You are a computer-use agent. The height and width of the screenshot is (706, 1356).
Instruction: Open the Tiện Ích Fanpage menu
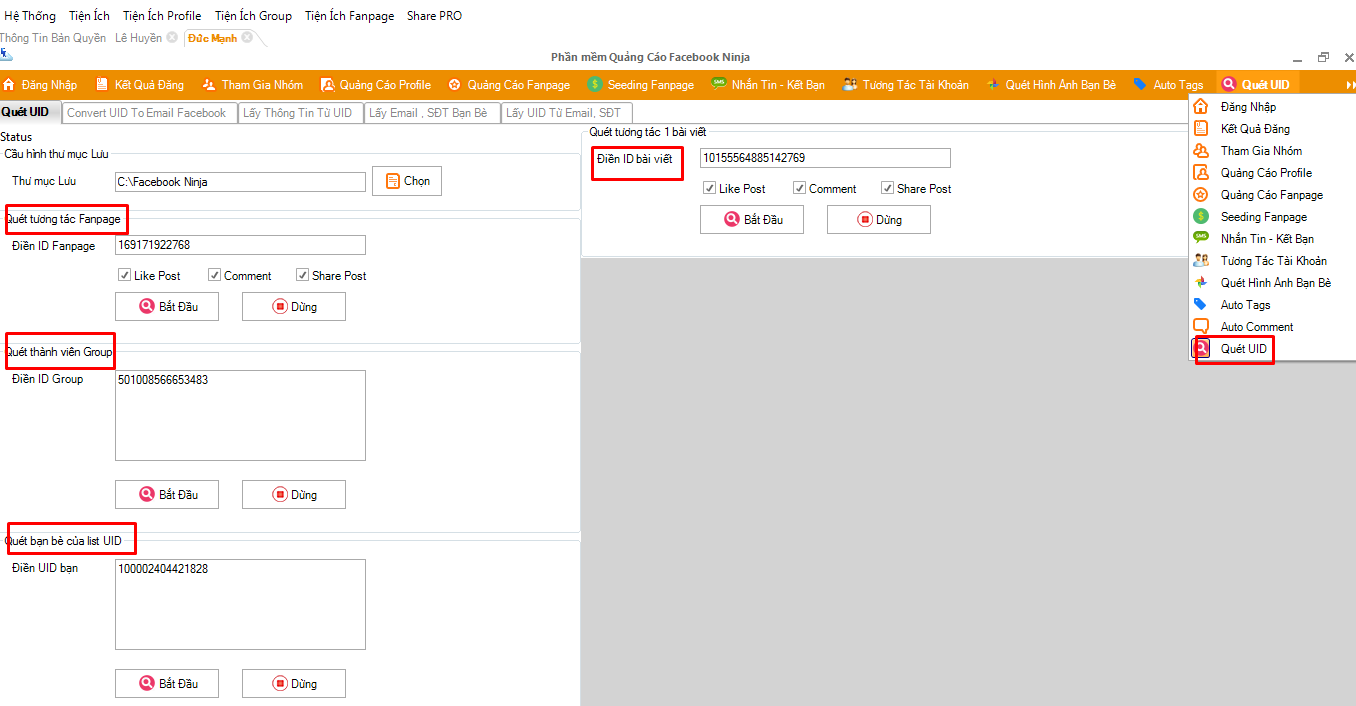[x=349, y=16]
